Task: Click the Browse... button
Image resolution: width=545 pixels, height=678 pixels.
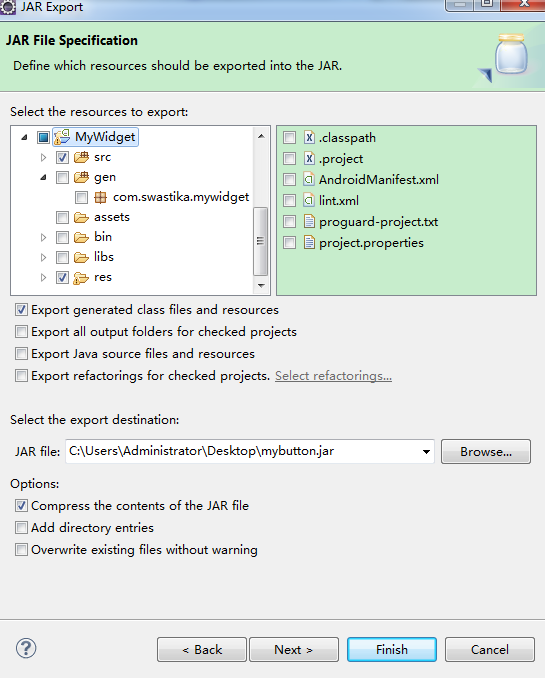Action: [486, 452]
